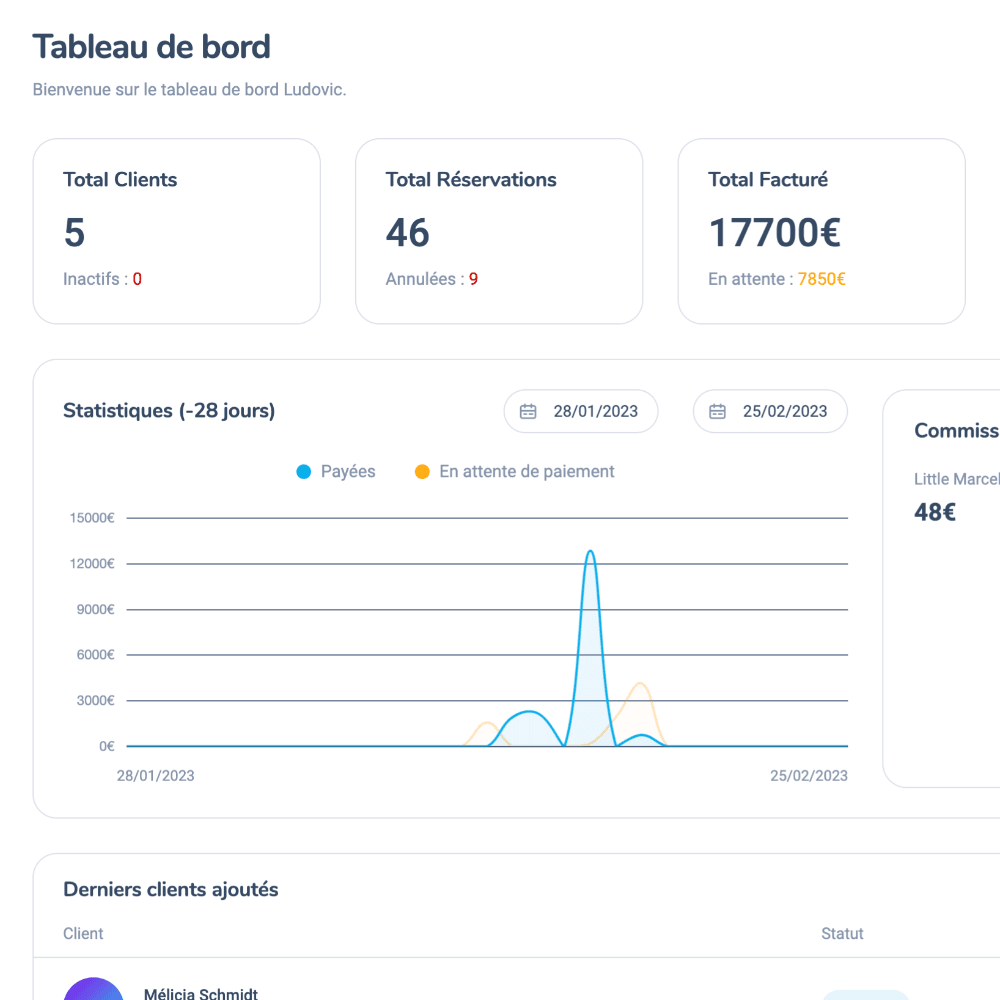Click the 46 reservations number
Image resolution: width=1000 pixels, height=1000 pixels.
[x=408, y=232]
